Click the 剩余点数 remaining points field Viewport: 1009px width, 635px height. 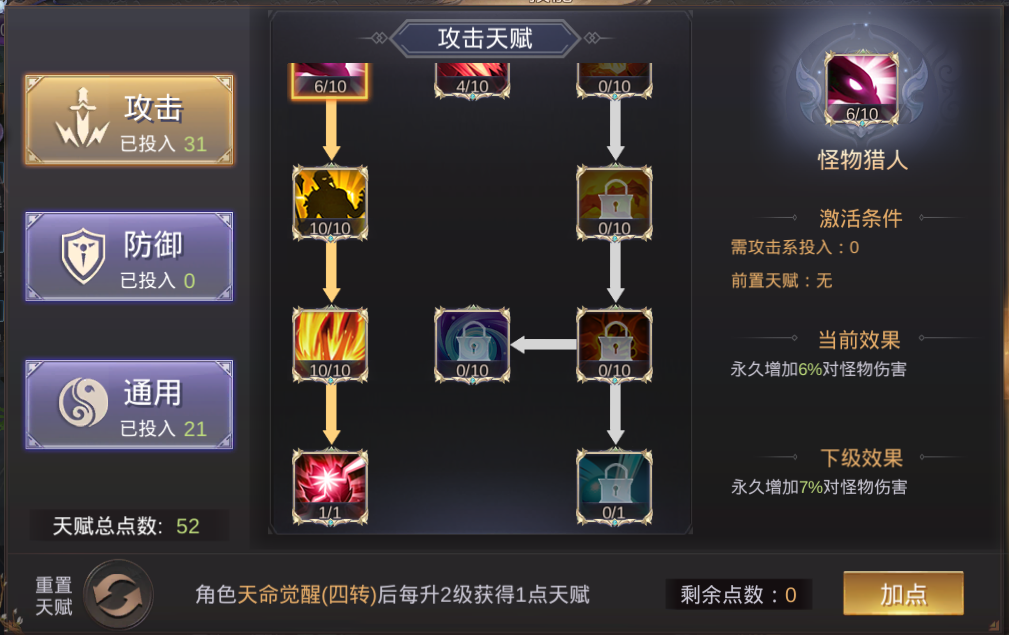(x=739, y=594)
